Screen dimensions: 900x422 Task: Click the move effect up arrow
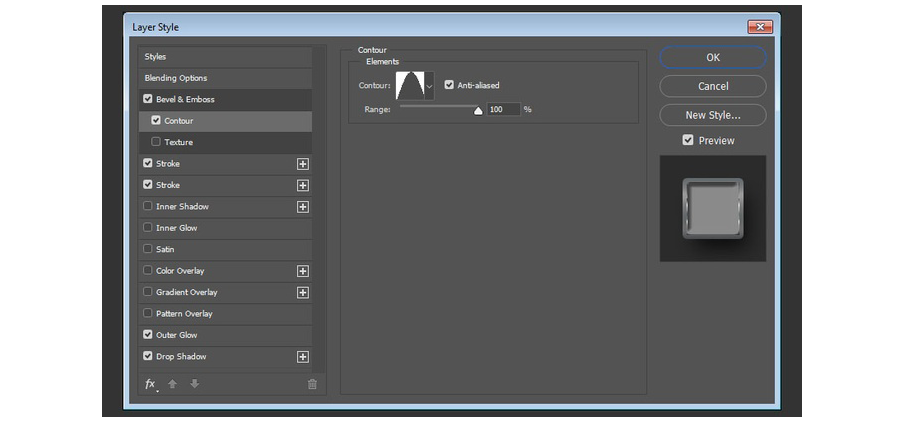pyautogui.click(x=172, y=384)
